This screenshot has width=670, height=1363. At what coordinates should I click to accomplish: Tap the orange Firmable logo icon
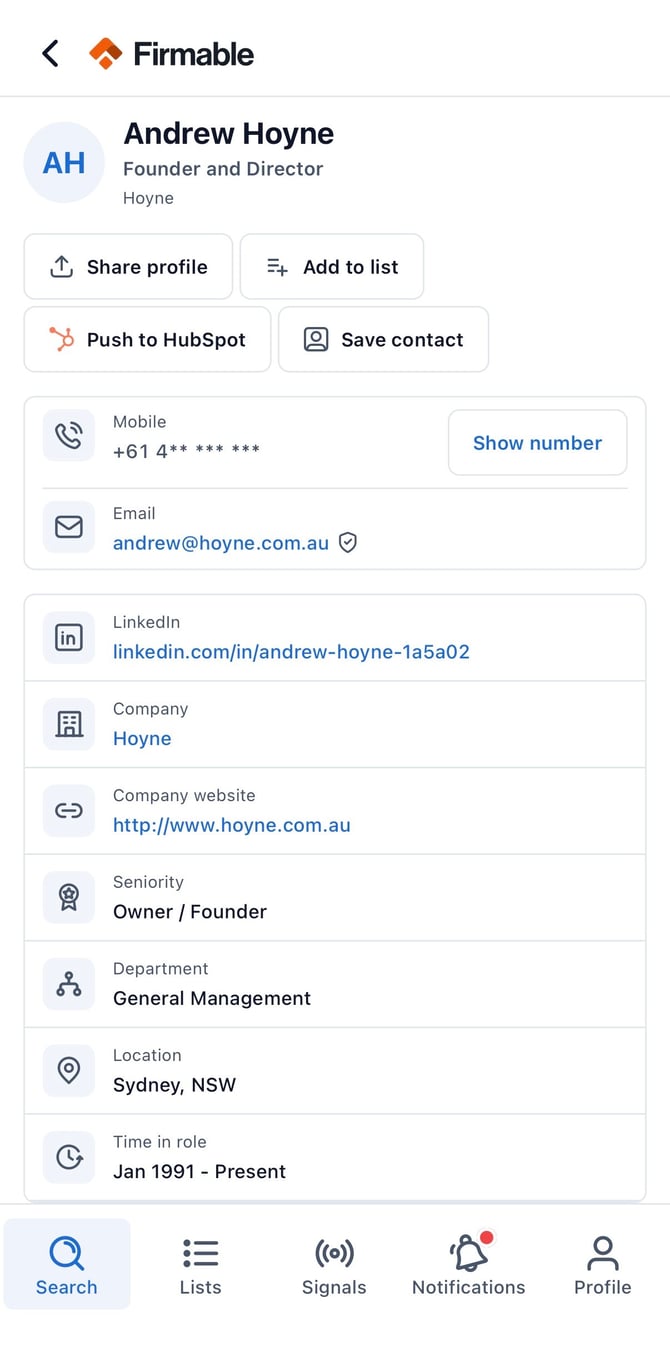[x=105, y=53]
